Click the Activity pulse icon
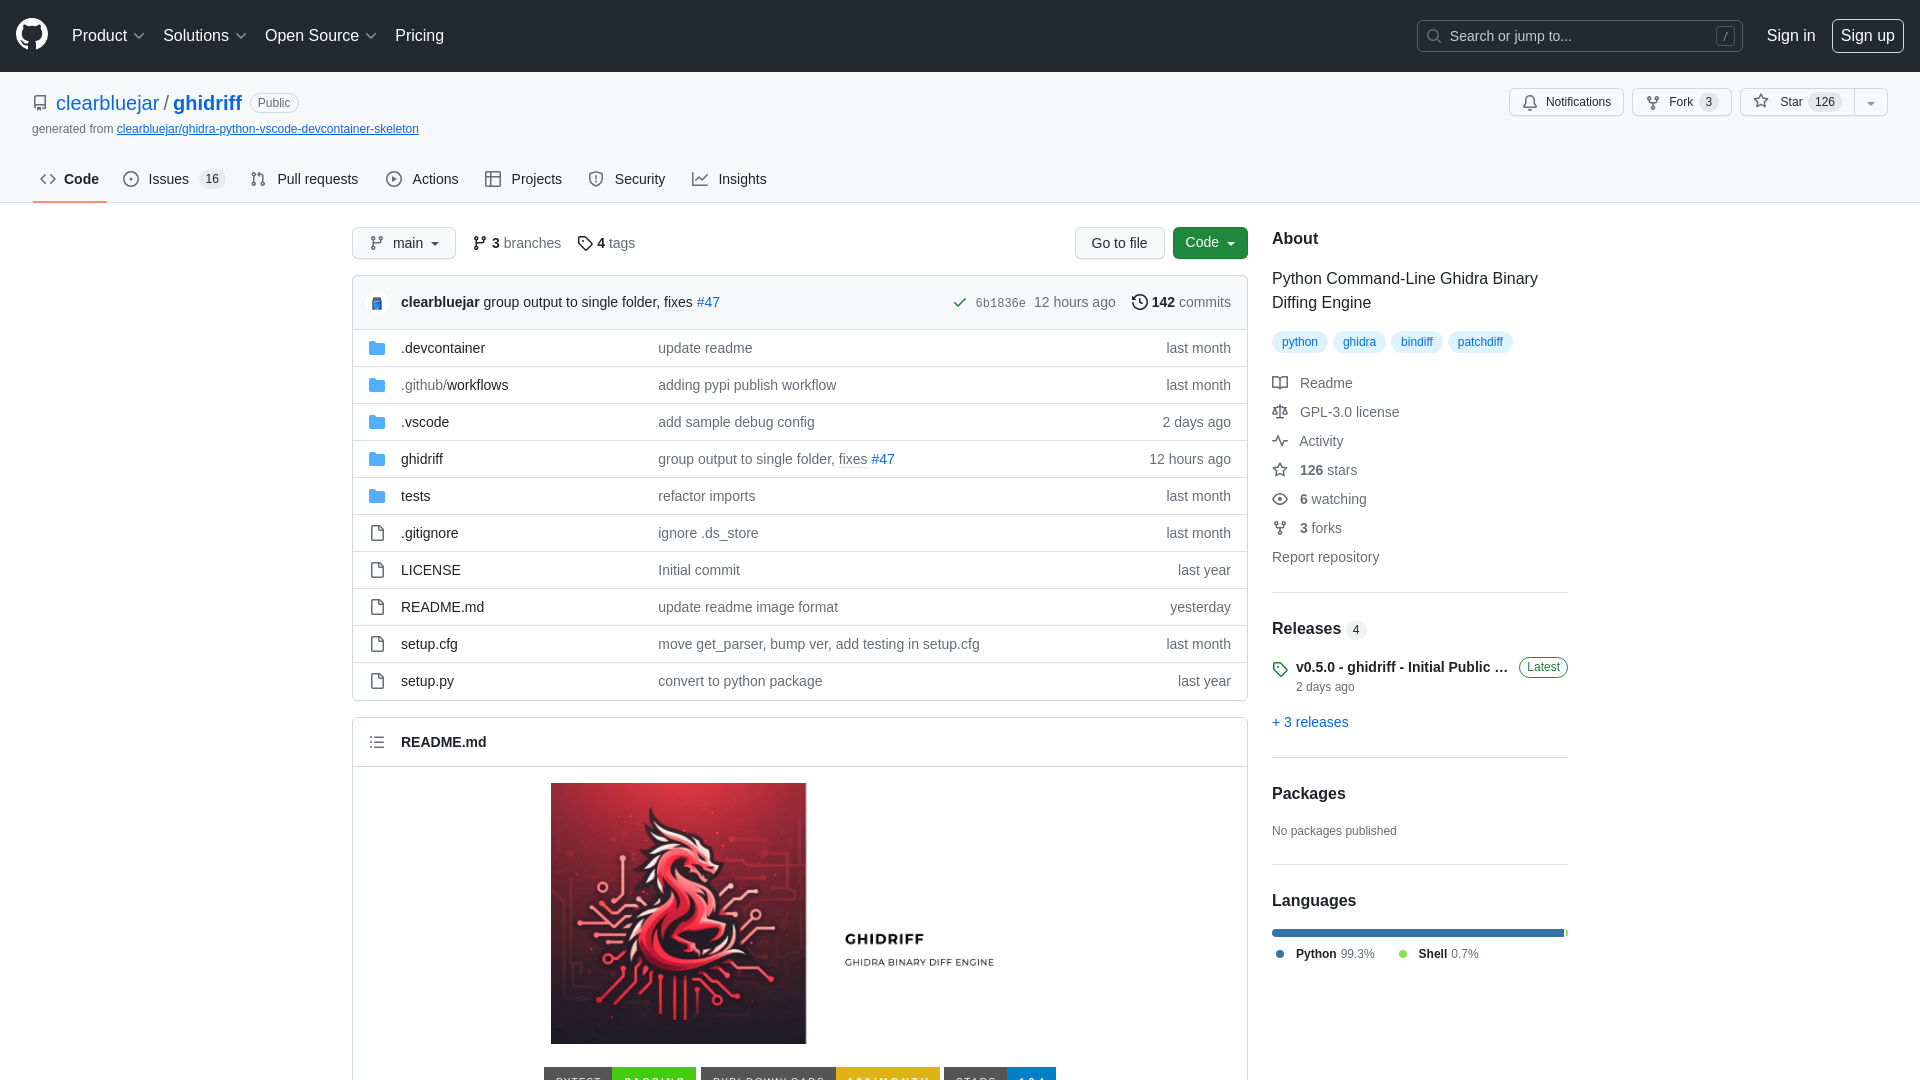1920x1080 pixels. (x=1279, y=440)
